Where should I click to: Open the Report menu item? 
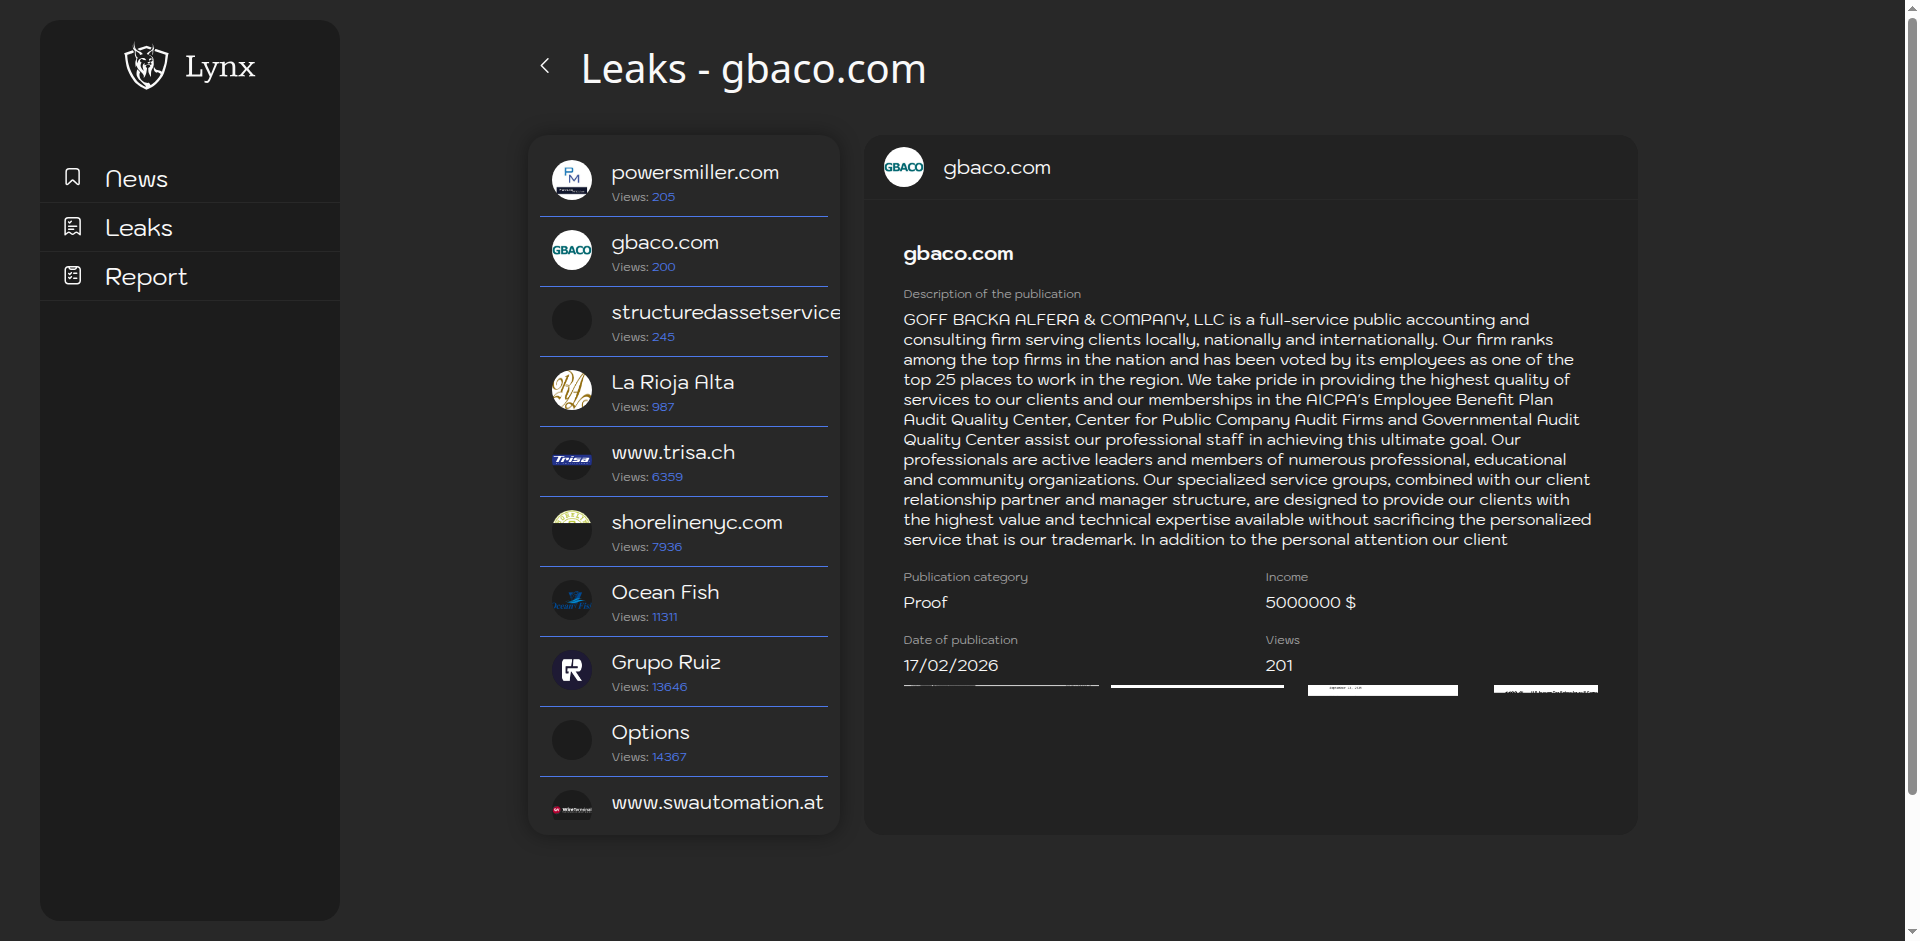coord(146,277)
